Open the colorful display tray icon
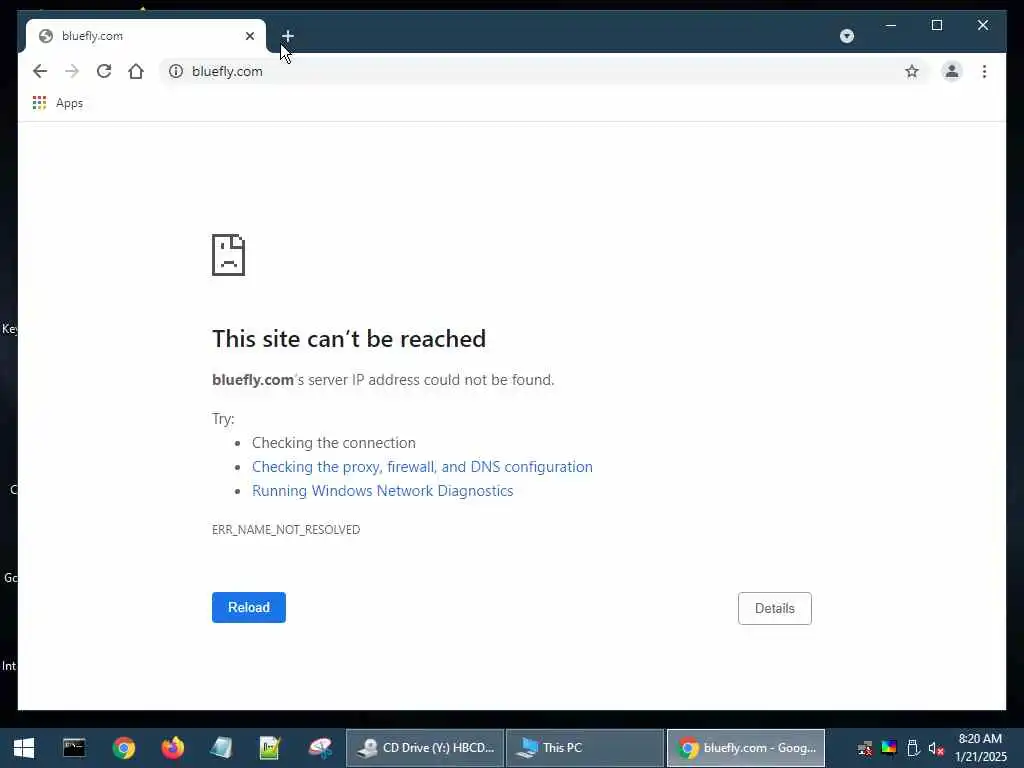 point(889,748)
